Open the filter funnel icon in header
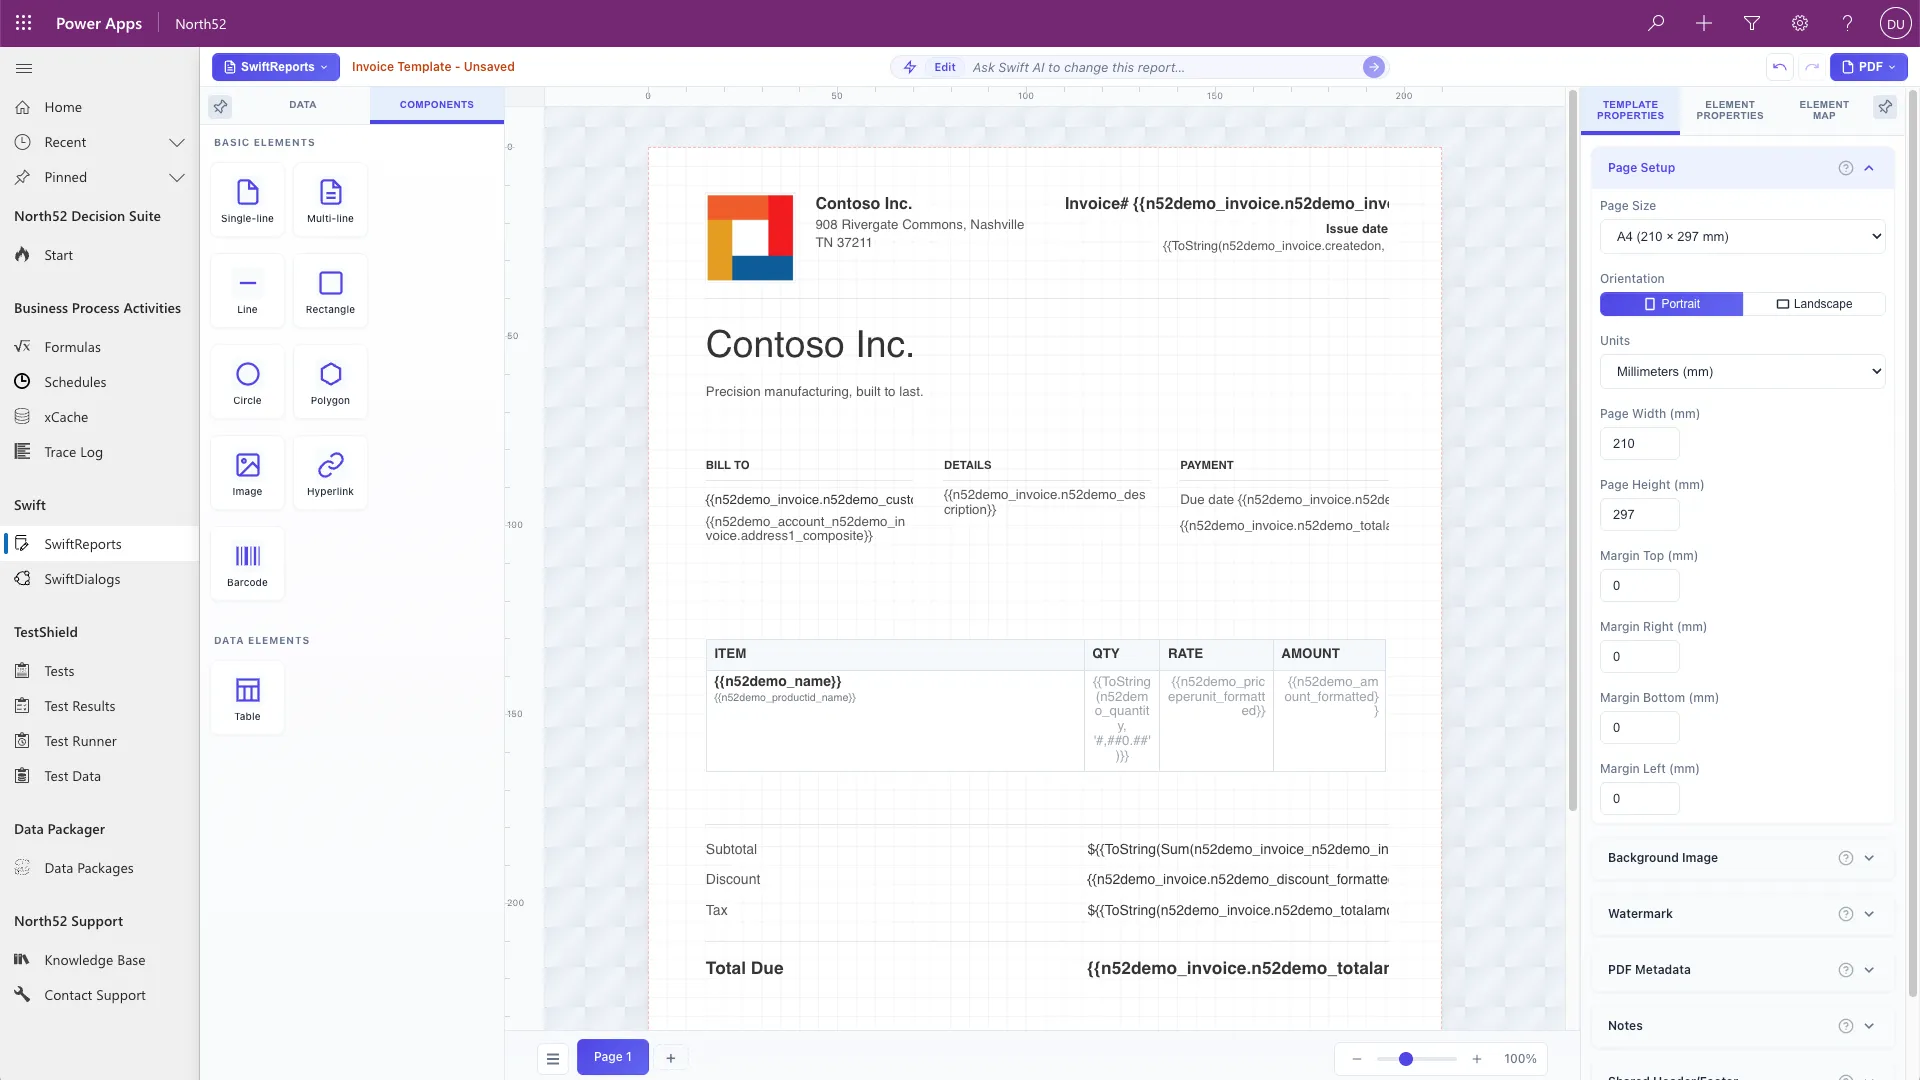1920x1080 pixels. (x=1752, y=23)
